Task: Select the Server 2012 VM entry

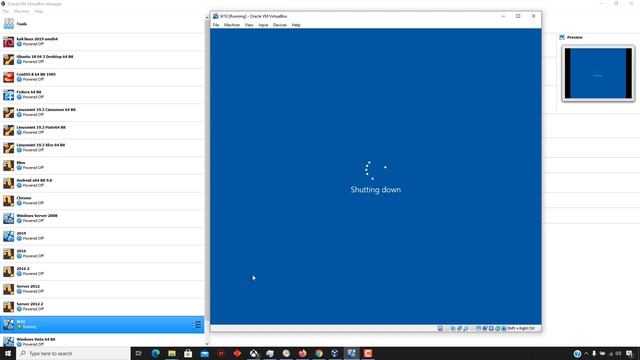Action: pos(102,289)
